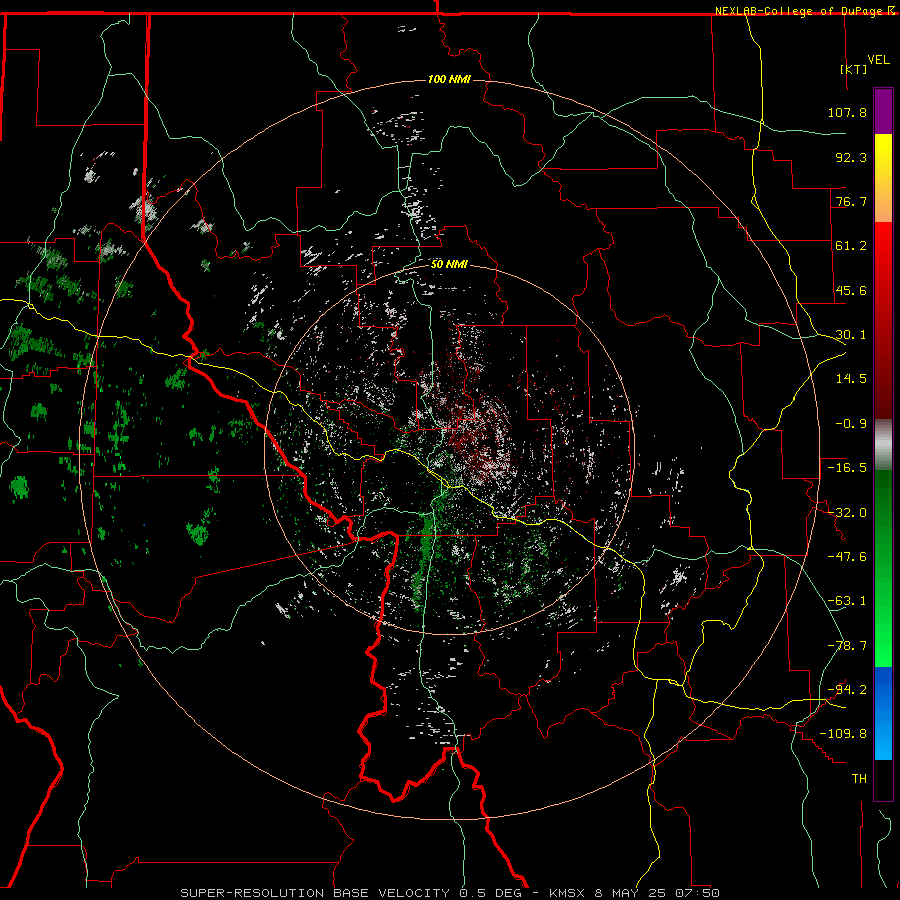
Task: Select the 107.8 legend value
Action: click(847, 112)
